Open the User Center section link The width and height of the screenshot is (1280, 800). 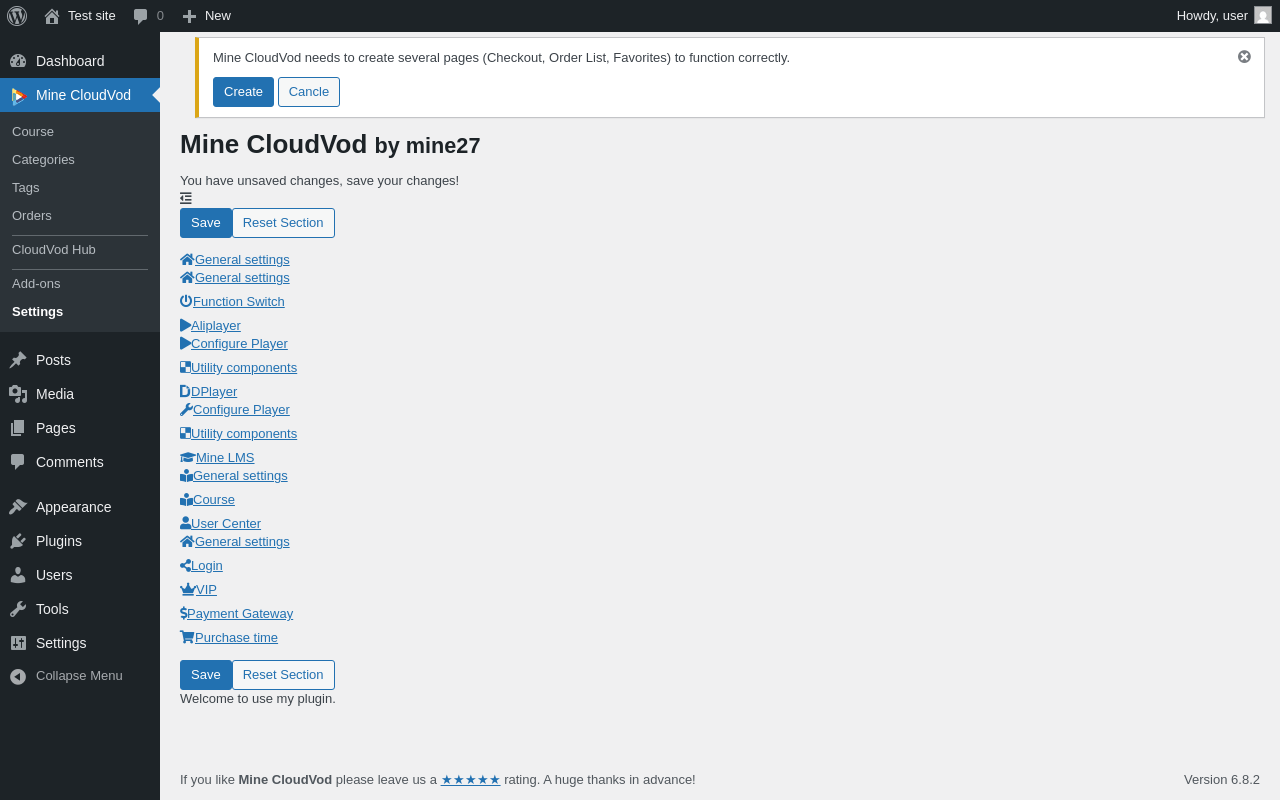226,523
